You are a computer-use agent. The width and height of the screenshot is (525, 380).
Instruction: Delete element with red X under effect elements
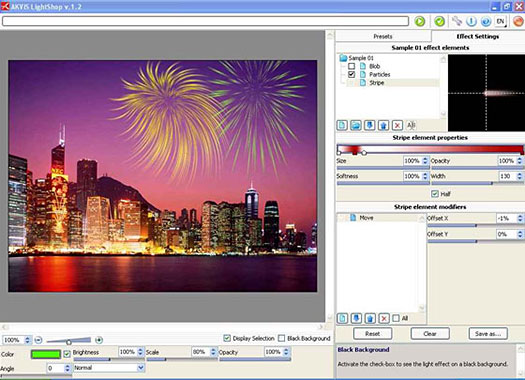pos(397,125)
